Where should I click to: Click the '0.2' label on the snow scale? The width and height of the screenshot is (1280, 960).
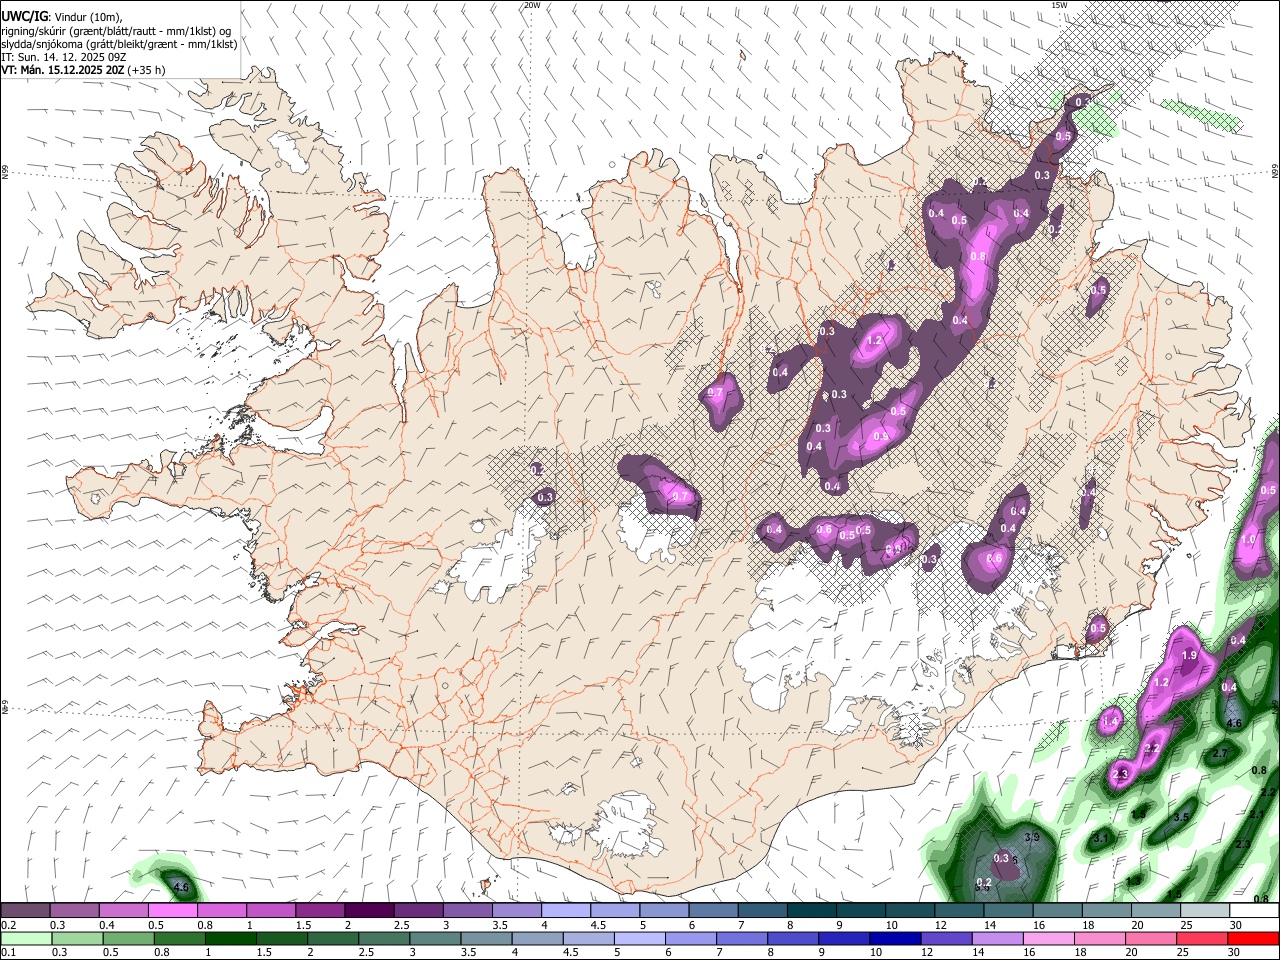tap(7, 925)
